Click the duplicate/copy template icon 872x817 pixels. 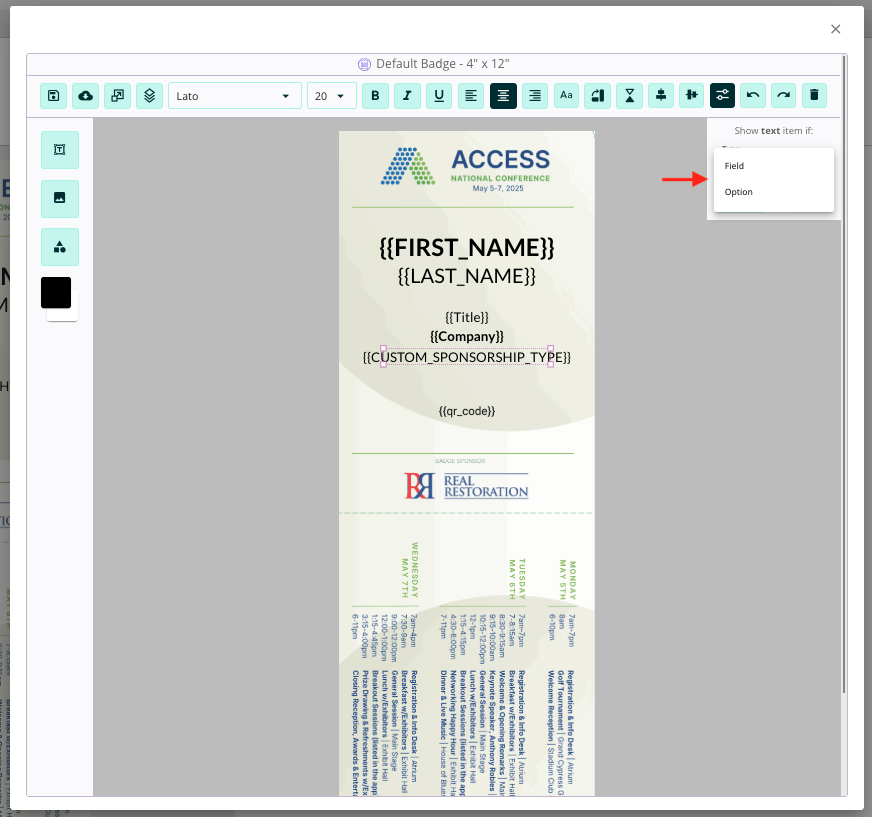(x=117, y=96)
